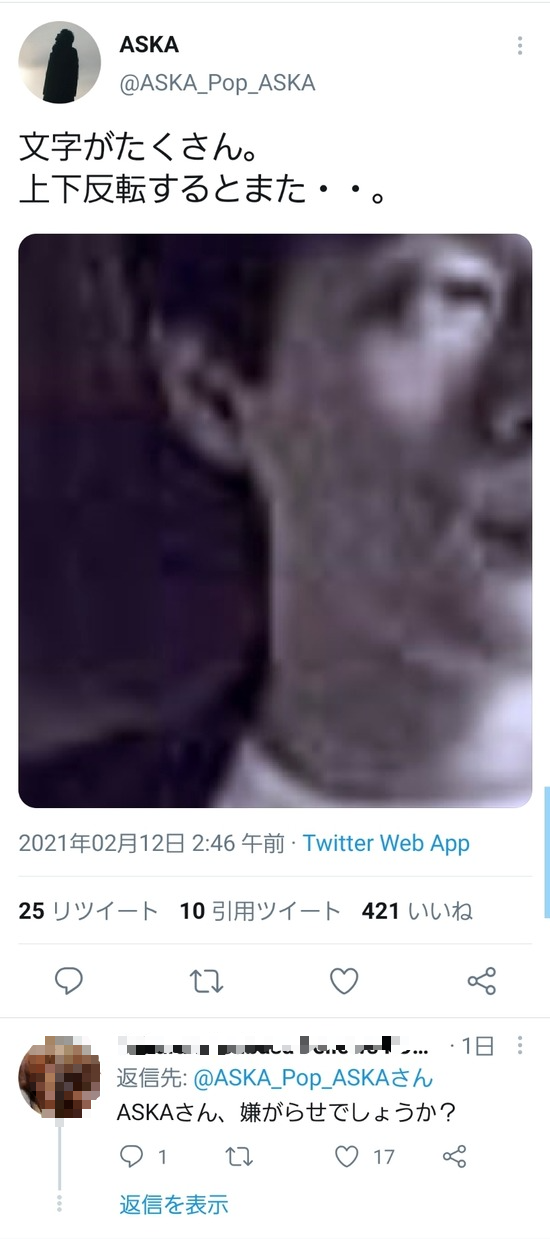View the 421 いいね list
This screenshot has width=550, height=1239.
tap(417, 911)
